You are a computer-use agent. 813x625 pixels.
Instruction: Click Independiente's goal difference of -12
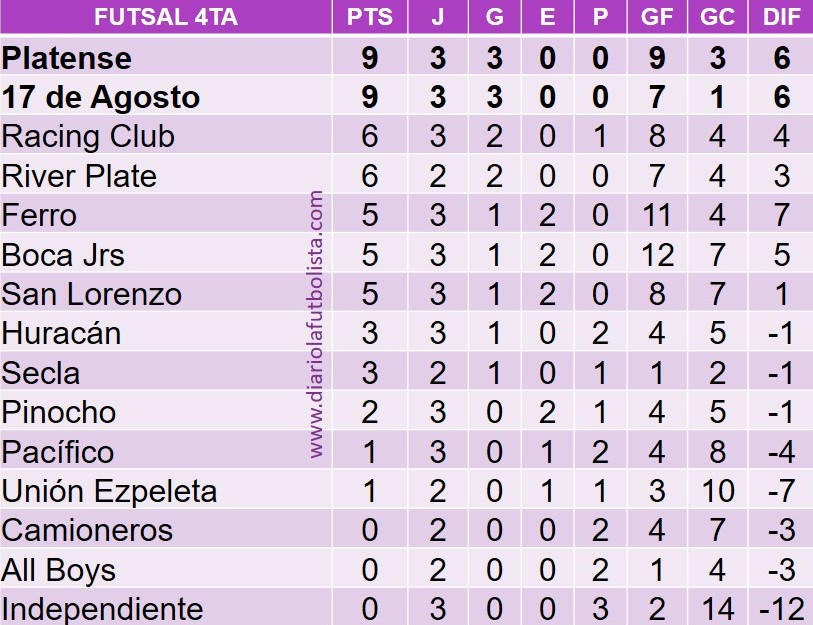(x=780, y=609)
